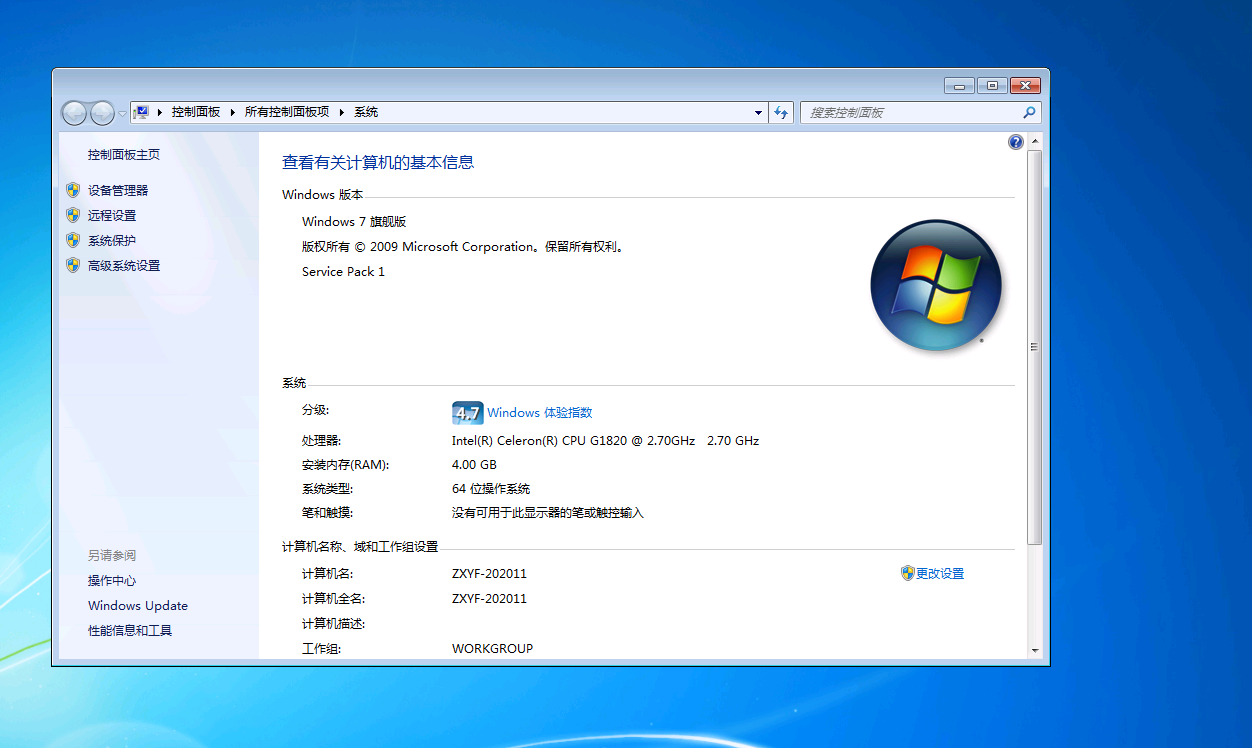Click ZXYF-202011 next to 计算机全名
The image size is (1252, 748).
[489, 598]
